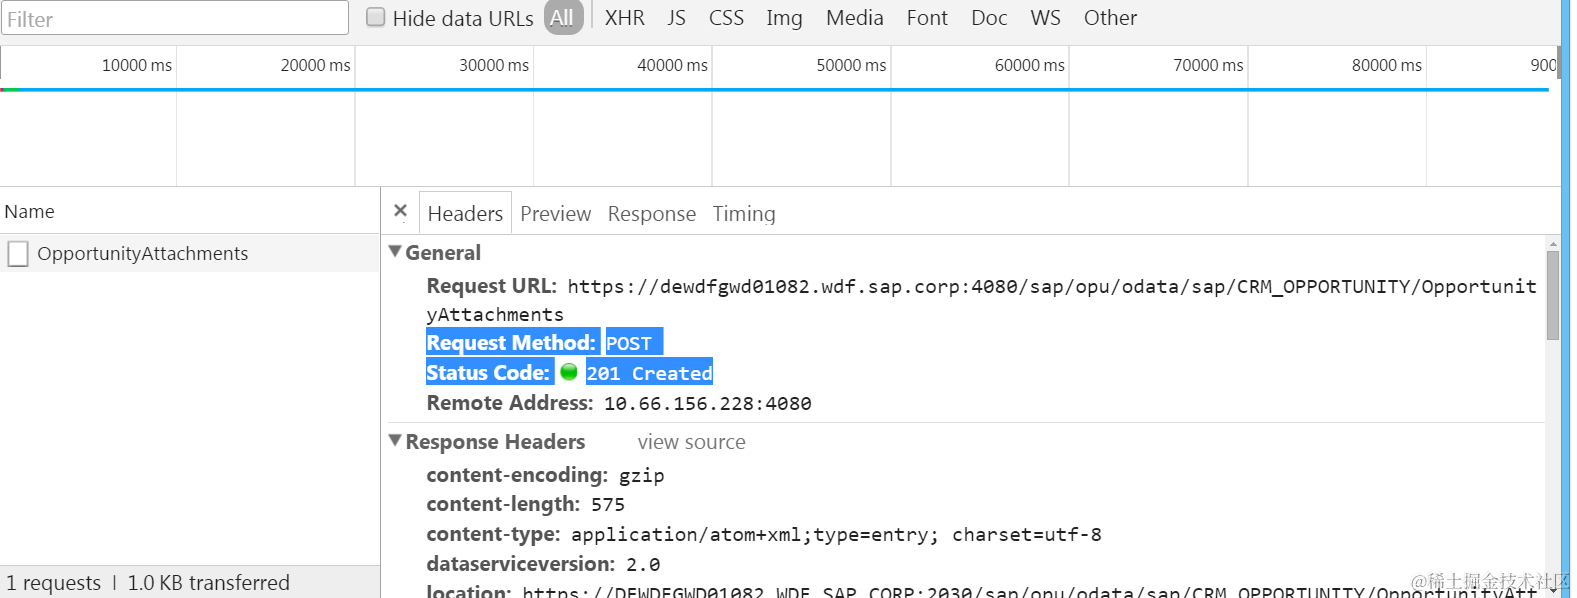Click the 10000 ms timeline marker
This screenshot has height=598, width=1577.
coord(136,65)
